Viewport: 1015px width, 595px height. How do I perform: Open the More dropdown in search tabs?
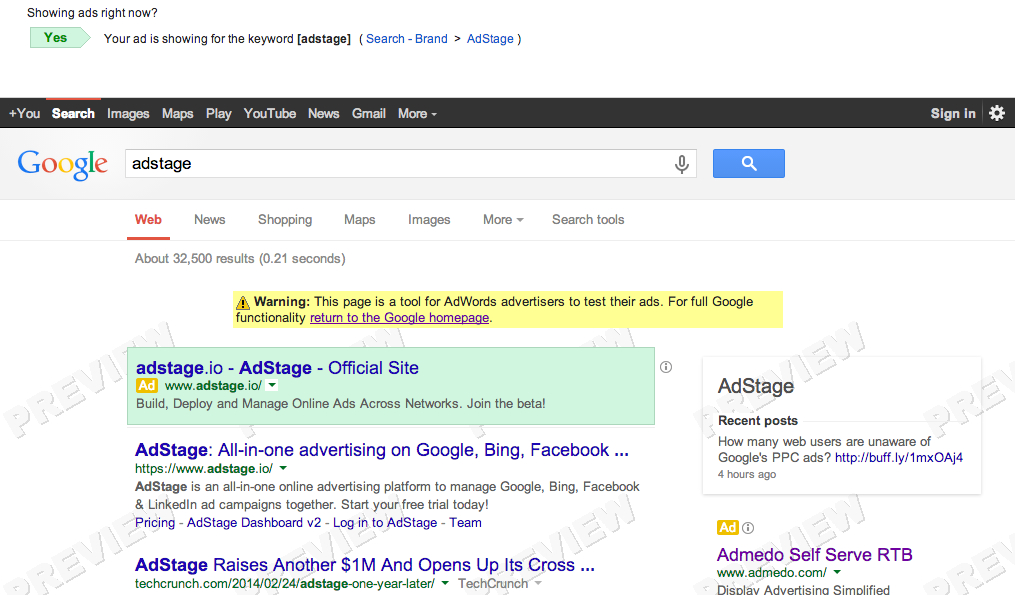(x=503, y=220)
